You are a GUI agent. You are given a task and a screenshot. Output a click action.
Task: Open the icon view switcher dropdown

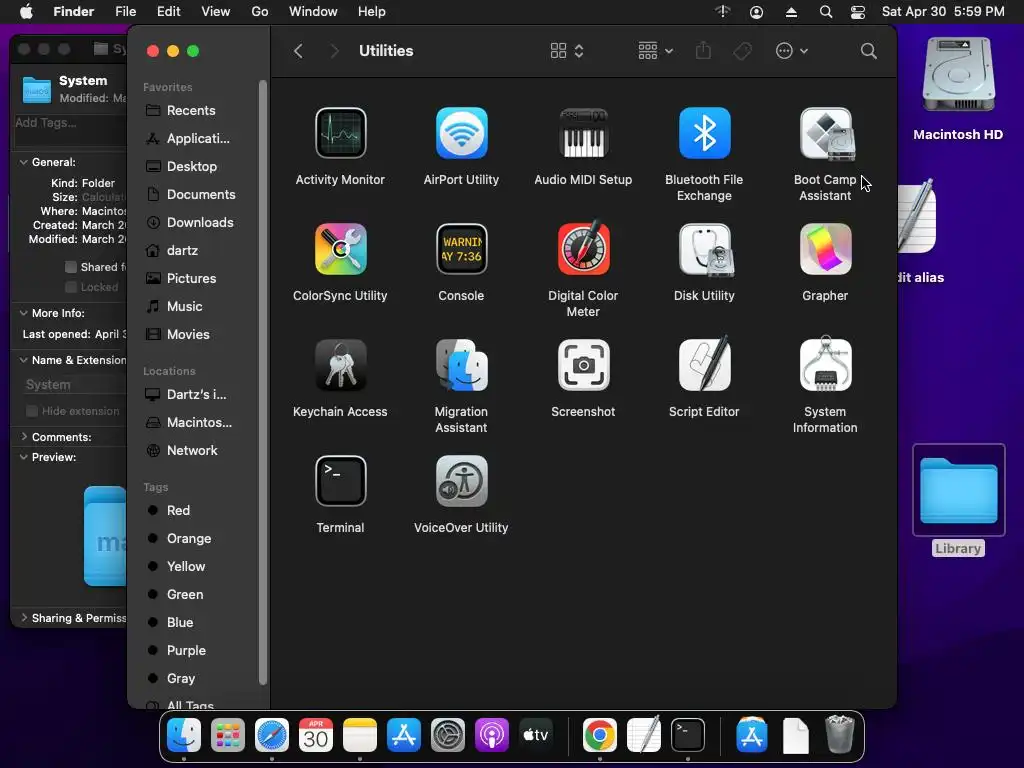pyautogui.click(x=566, y=51)
